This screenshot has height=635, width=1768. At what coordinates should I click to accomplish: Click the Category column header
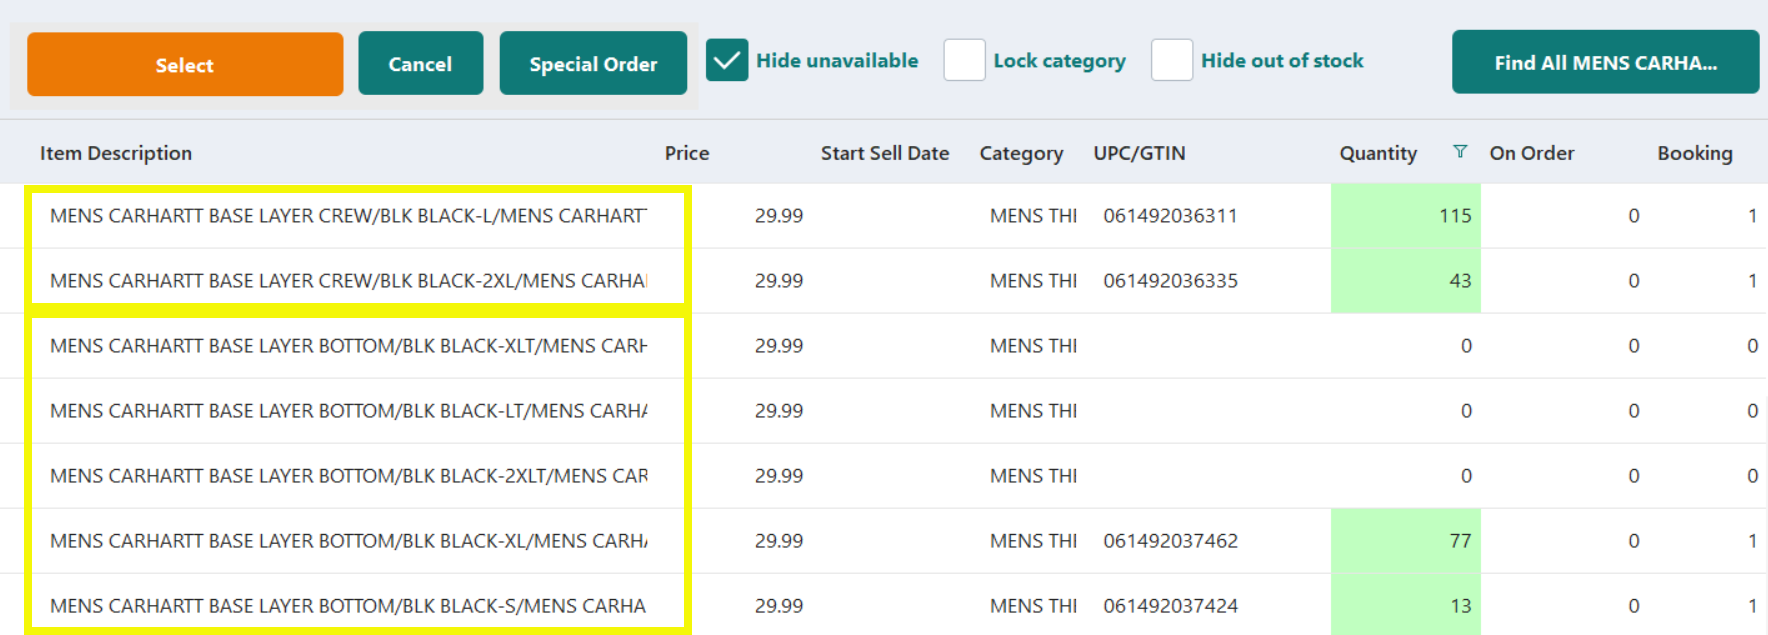click(x=1021, y=153)
